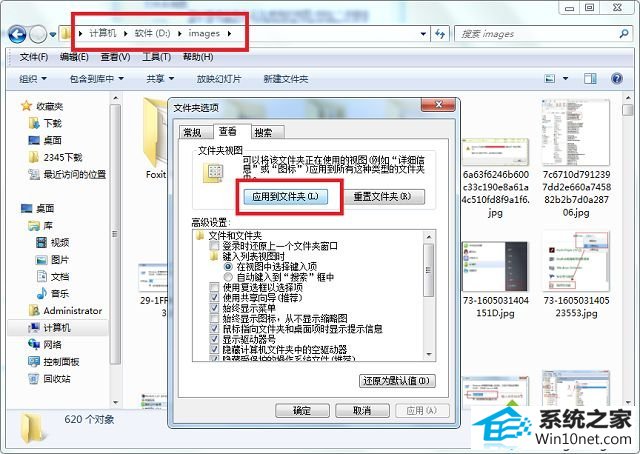The image size is (640, 454).
Task: Click the Back navigation arrow
Action: coord(17,34)
